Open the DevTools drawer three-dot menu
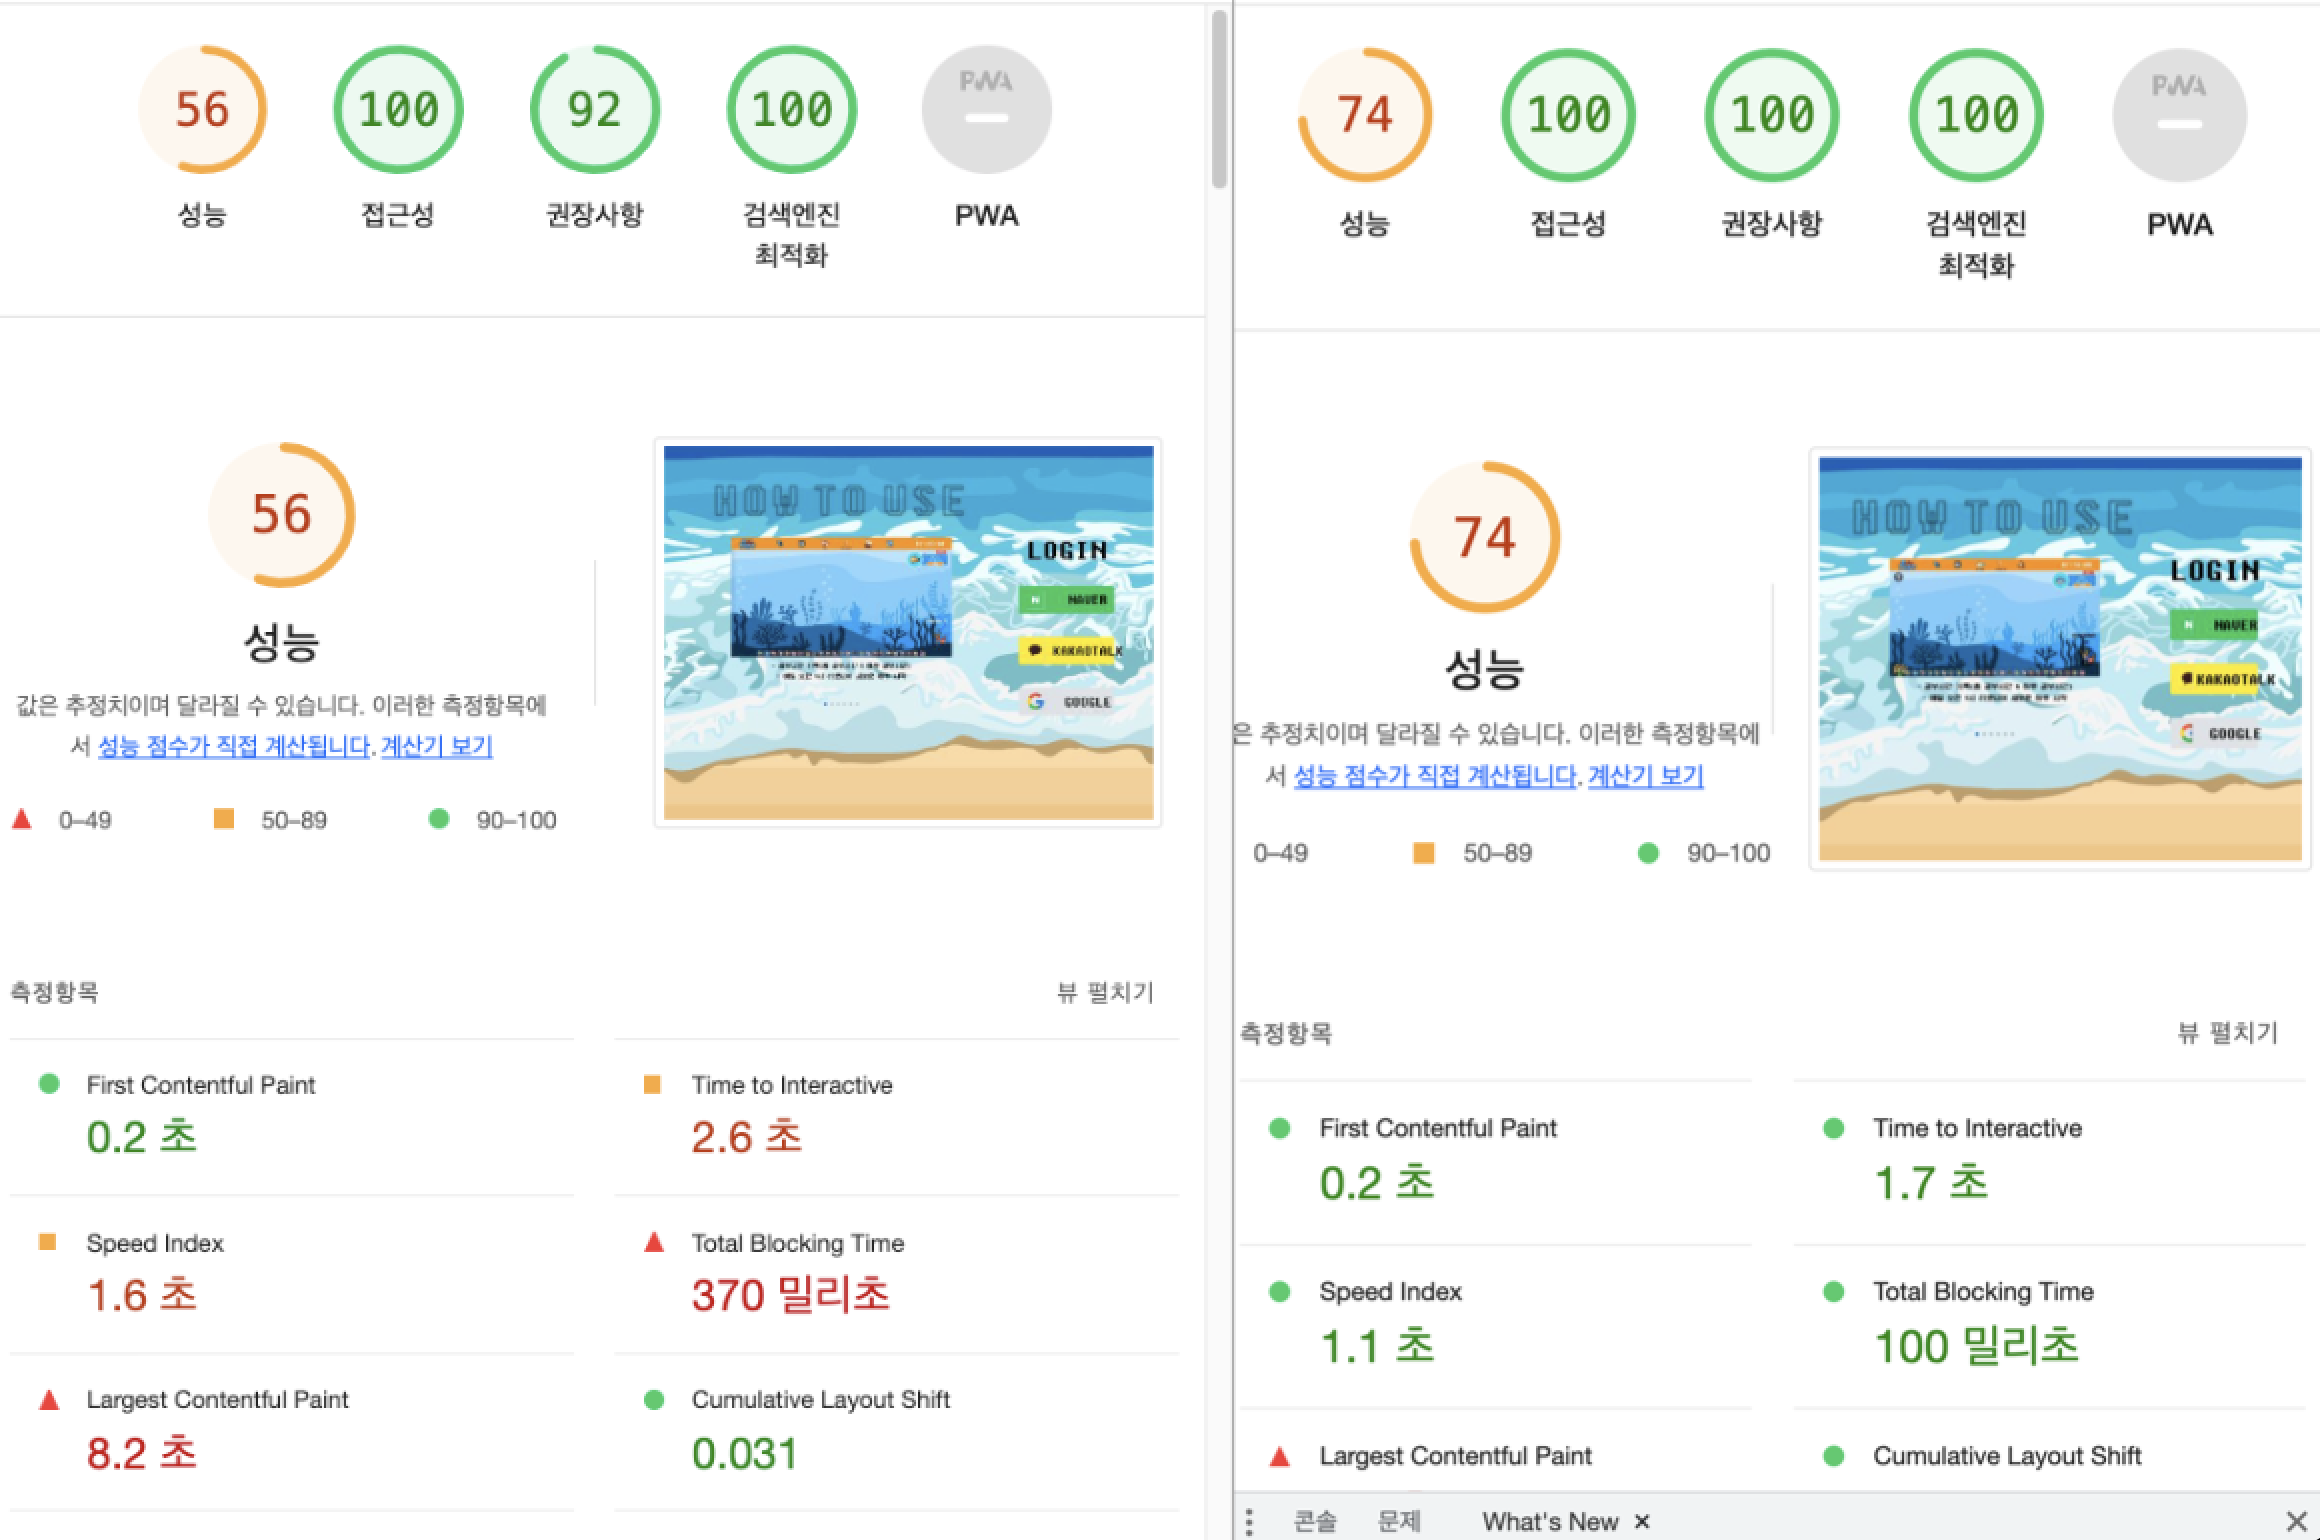The height and width of the screenshot is (1540, 2320). tap(1250, 1521)
